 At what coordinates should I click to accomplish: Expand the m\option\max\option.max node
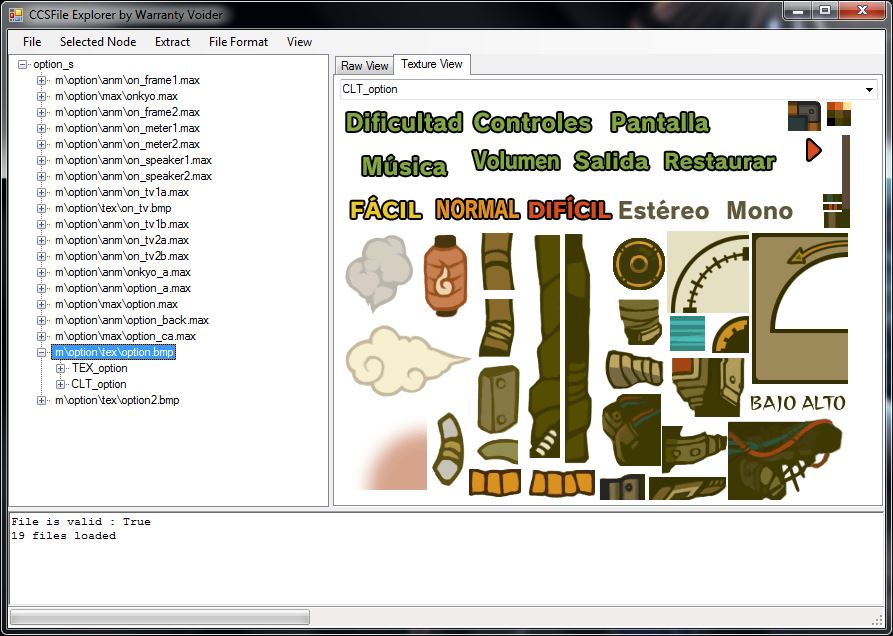point(41,304)
